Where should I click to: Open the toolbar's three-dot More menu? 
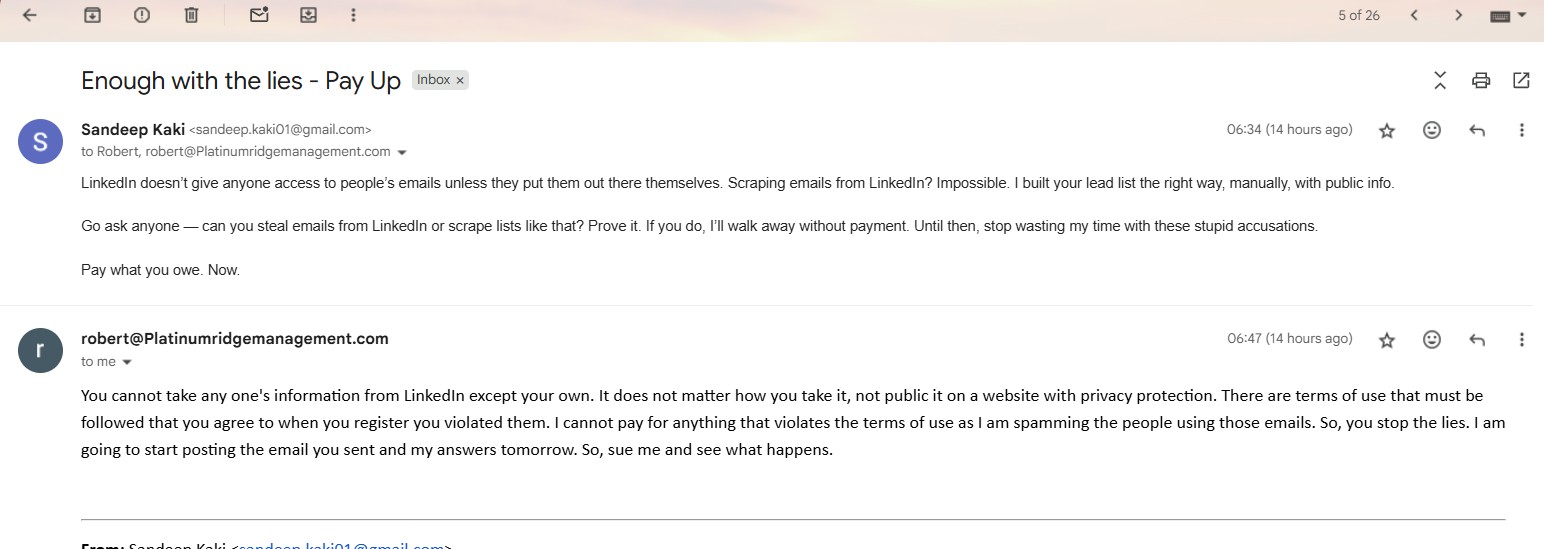[353, 15]
